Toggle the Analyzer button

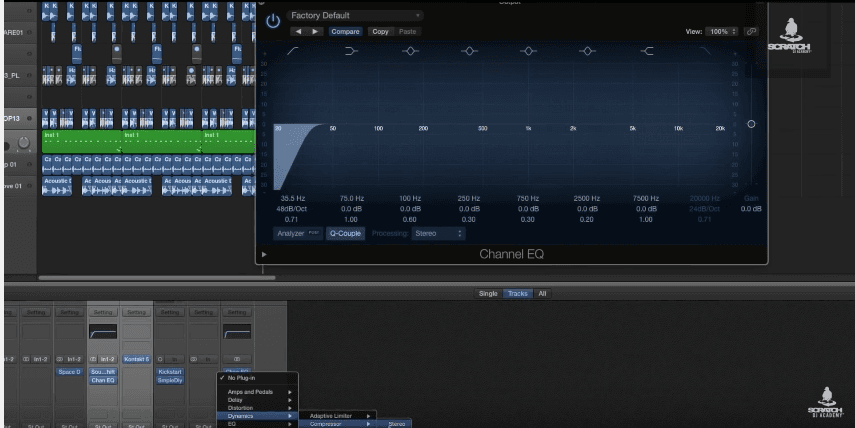point(298,233)
